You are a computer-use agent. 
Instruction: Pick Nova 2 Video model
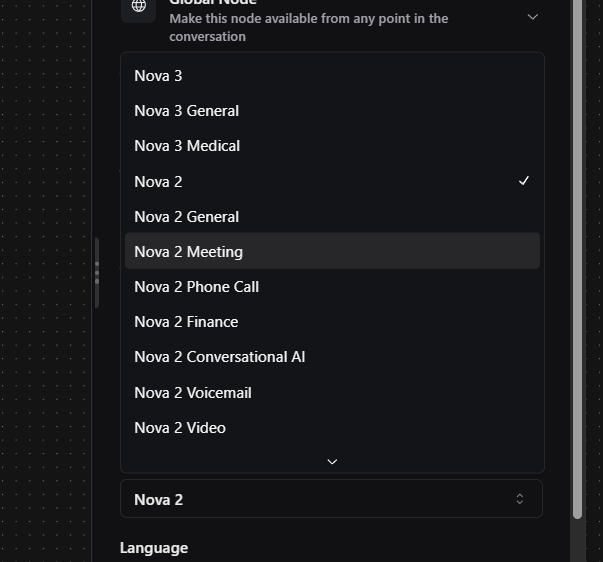[x=180, y=428]
